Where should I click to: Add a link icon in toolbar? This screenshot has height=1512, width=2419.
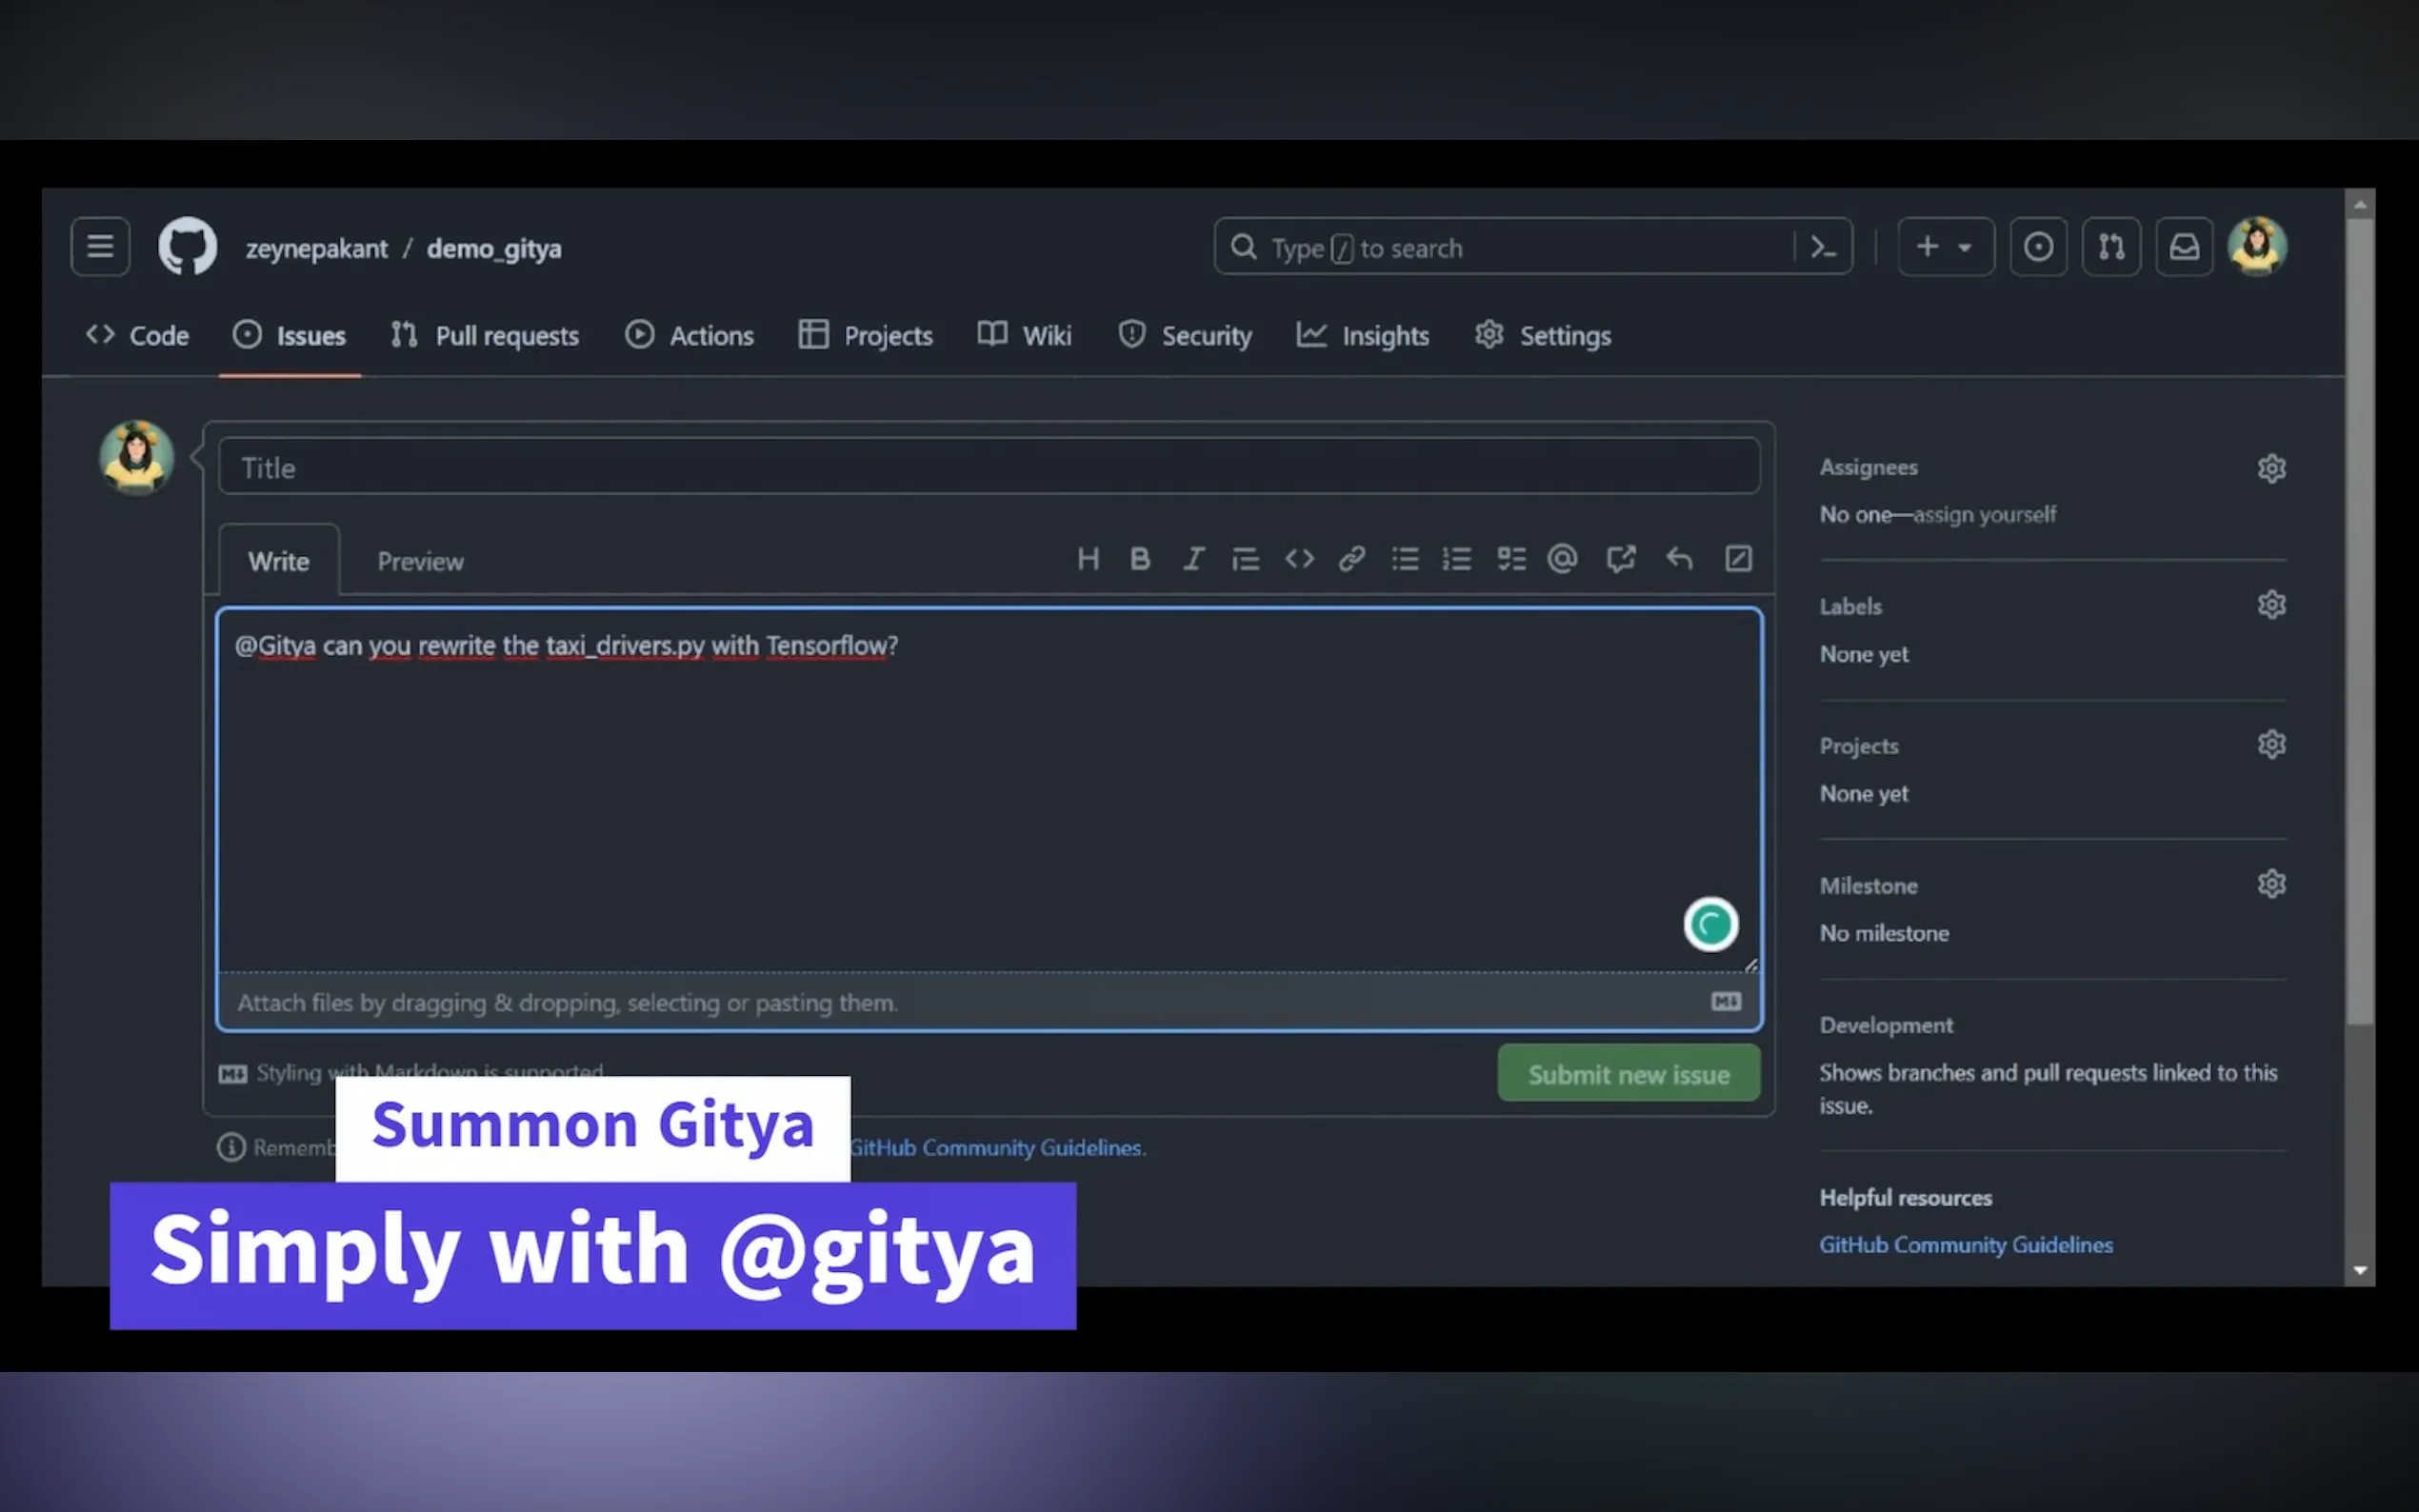[1352, 559]
